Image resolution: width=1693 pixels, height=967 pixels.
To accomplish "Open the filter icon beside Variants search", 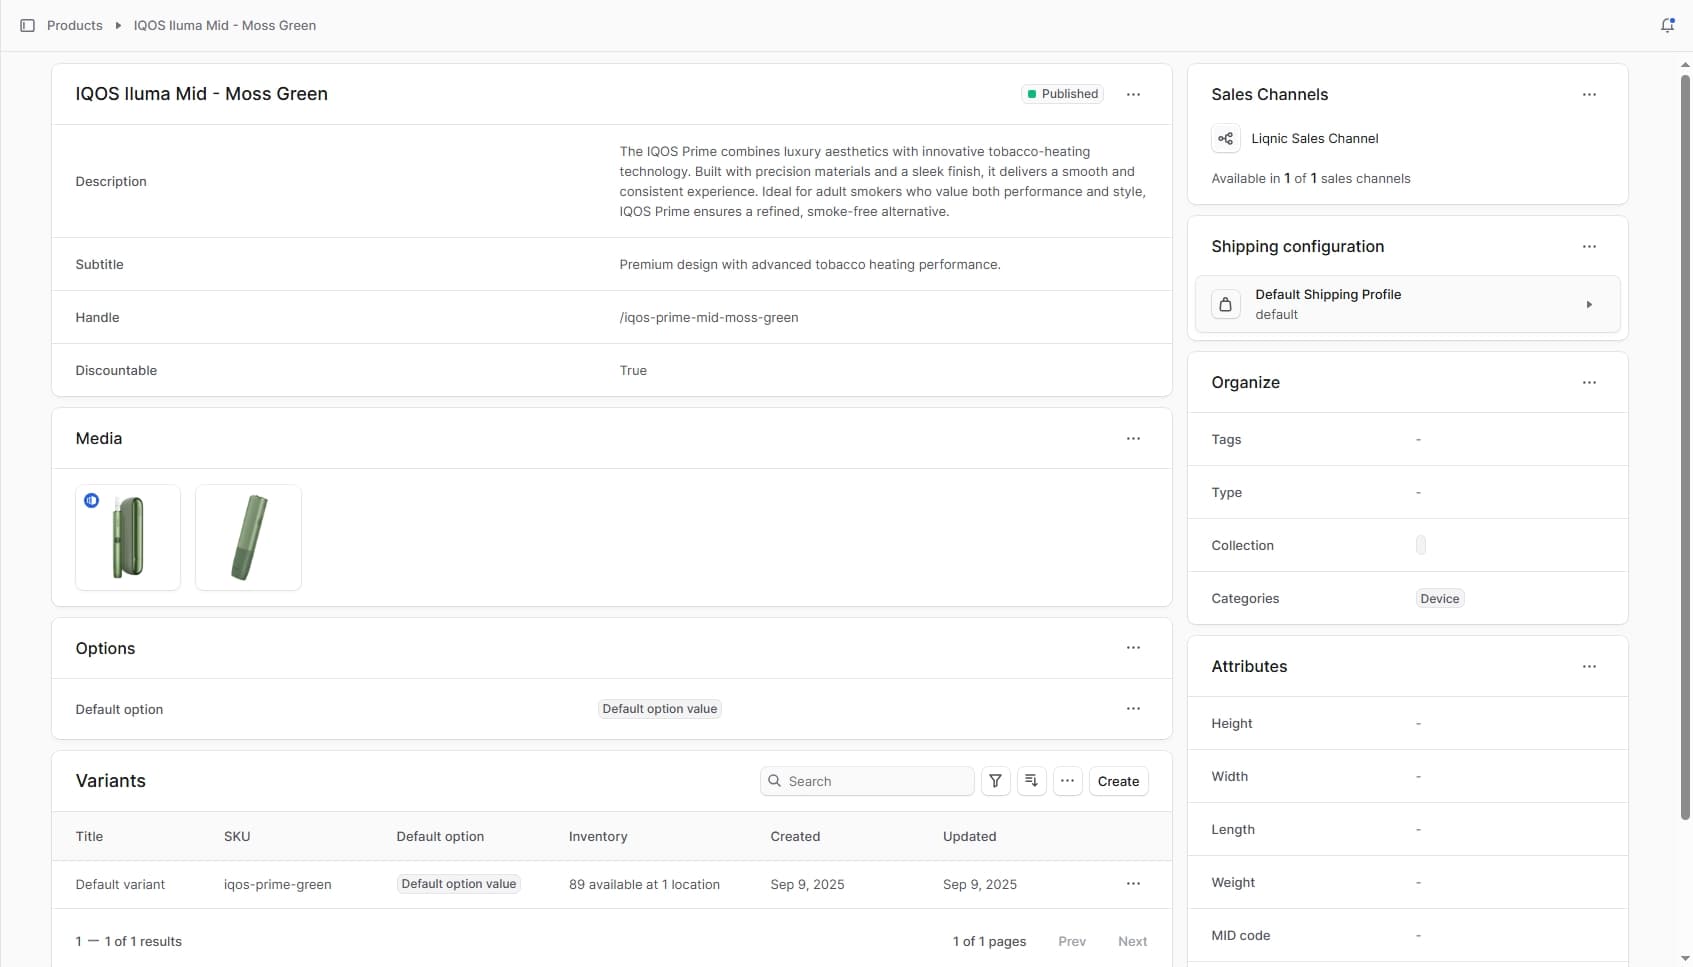I will click(995, 781).
